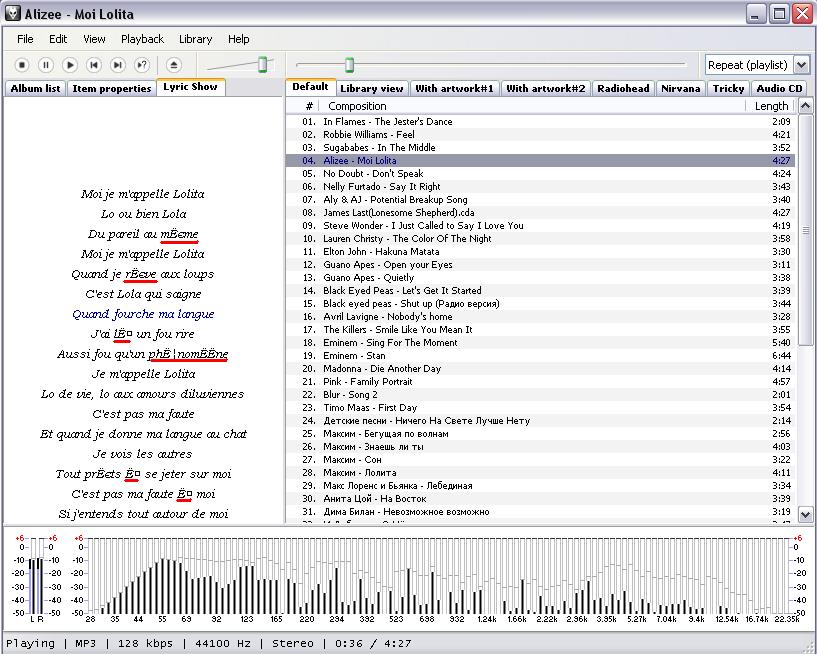Pause the current track
The image size is (817, 654).
coord(46,65)
